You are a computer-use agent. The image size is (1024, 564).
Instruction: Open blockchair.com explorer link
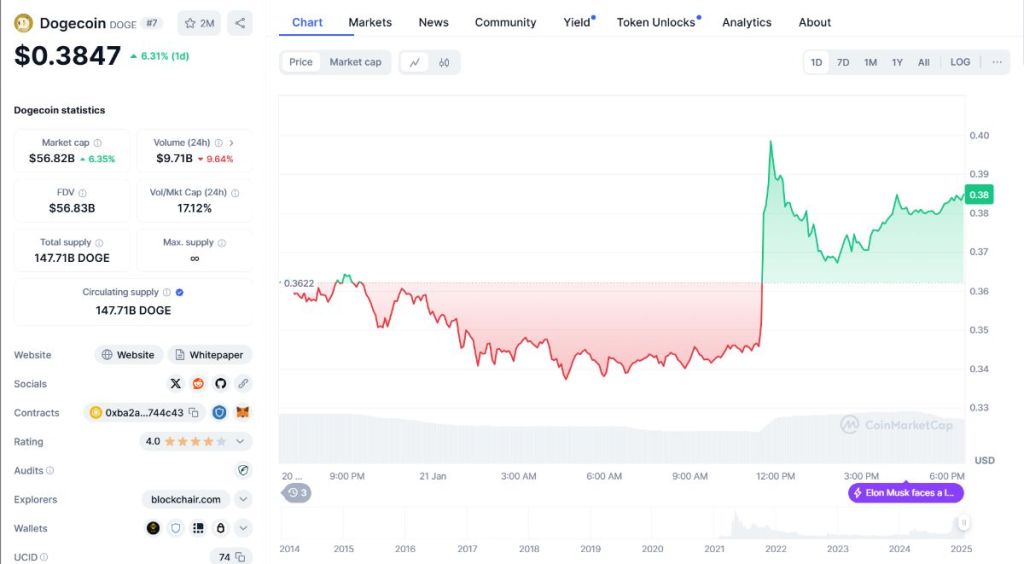tap(185, 499)
